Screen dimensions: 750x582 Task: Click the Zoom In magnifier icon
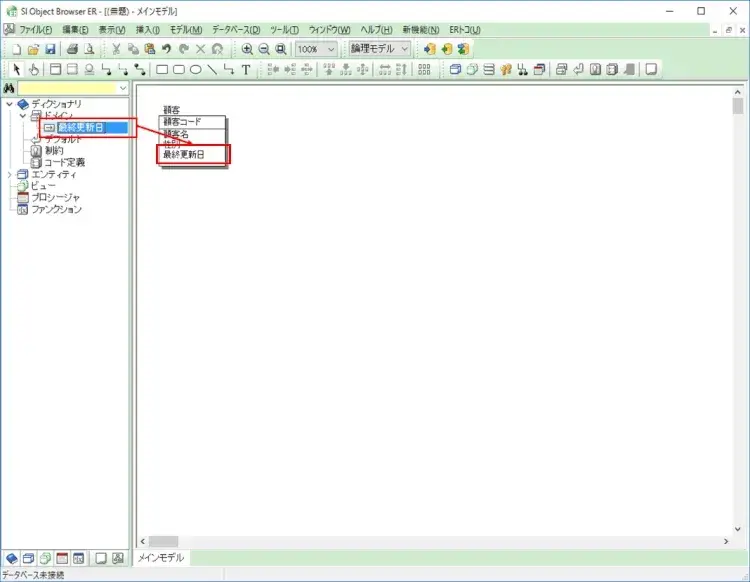click(247, 49)
